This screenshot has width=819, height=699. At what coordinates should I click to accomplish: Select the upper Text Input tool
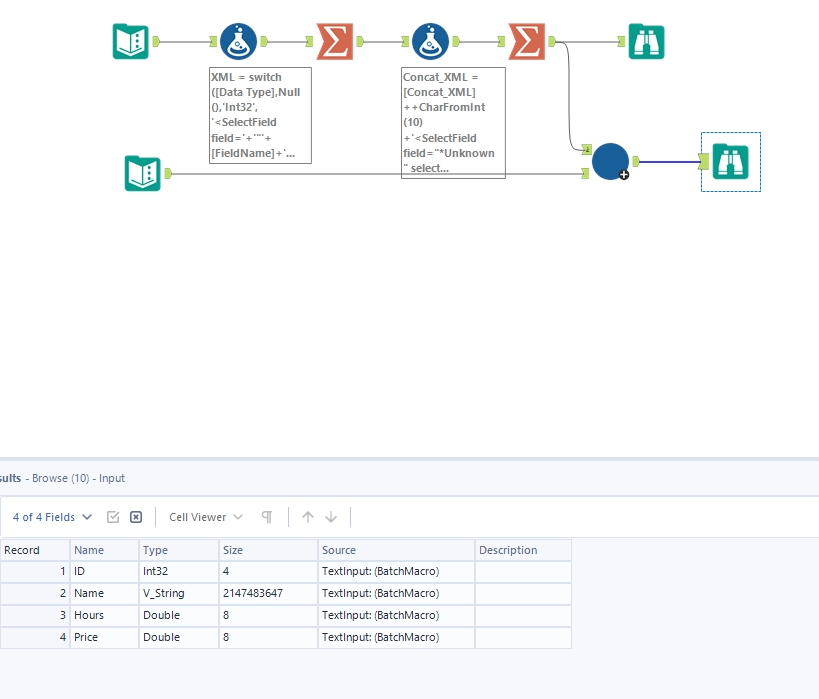point(130,41)
